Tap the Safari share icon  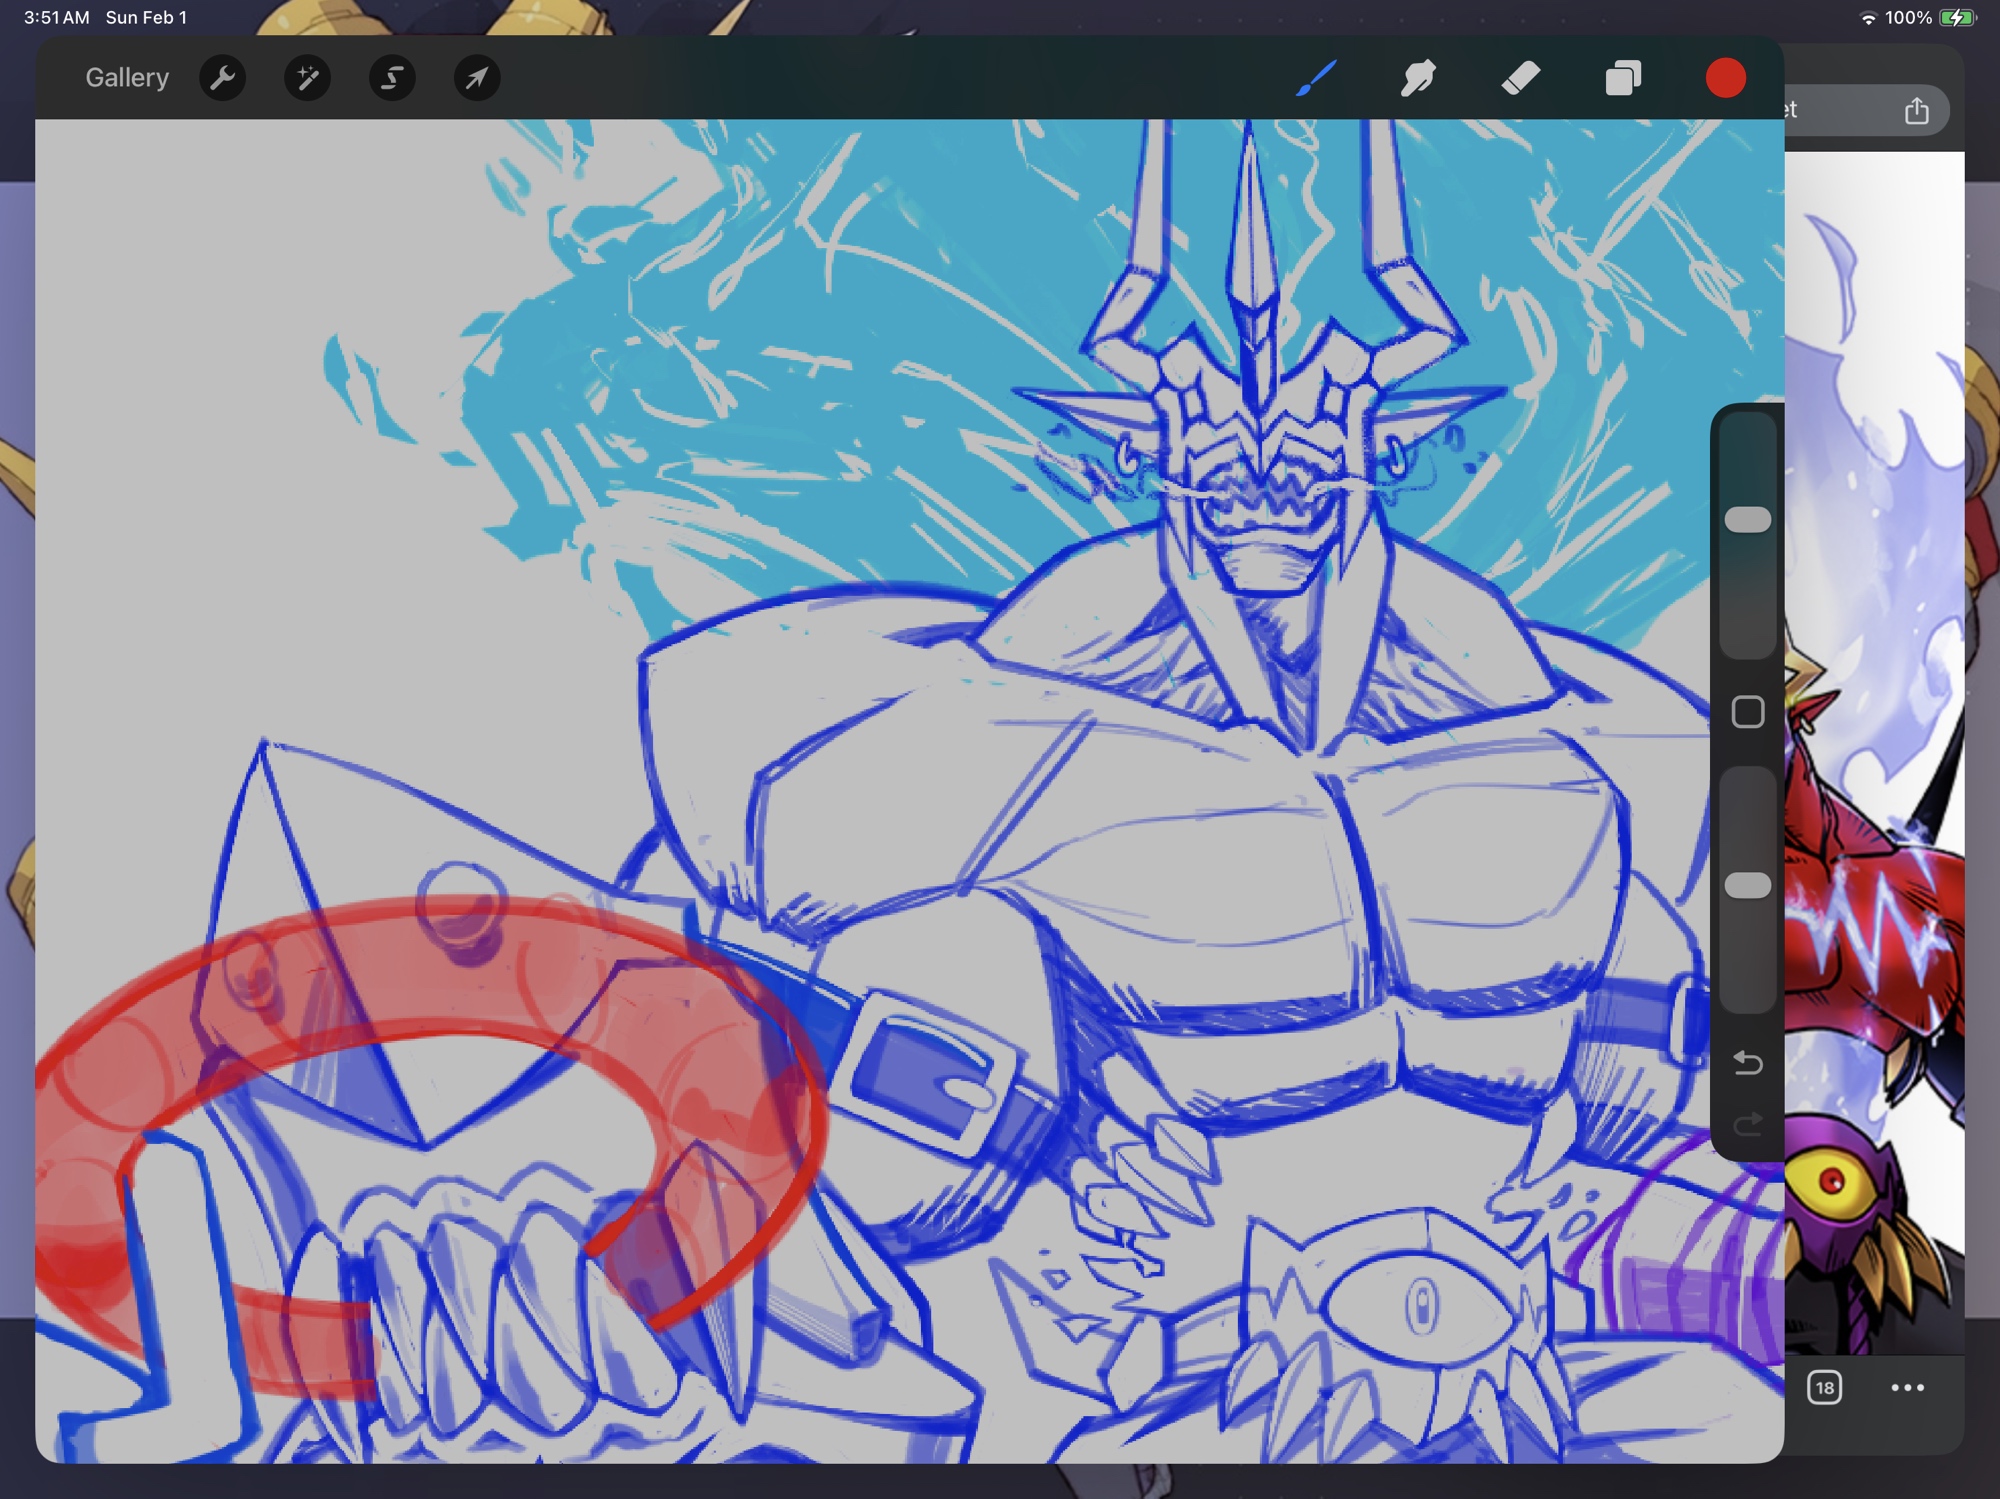click(x=1916, y=111)
